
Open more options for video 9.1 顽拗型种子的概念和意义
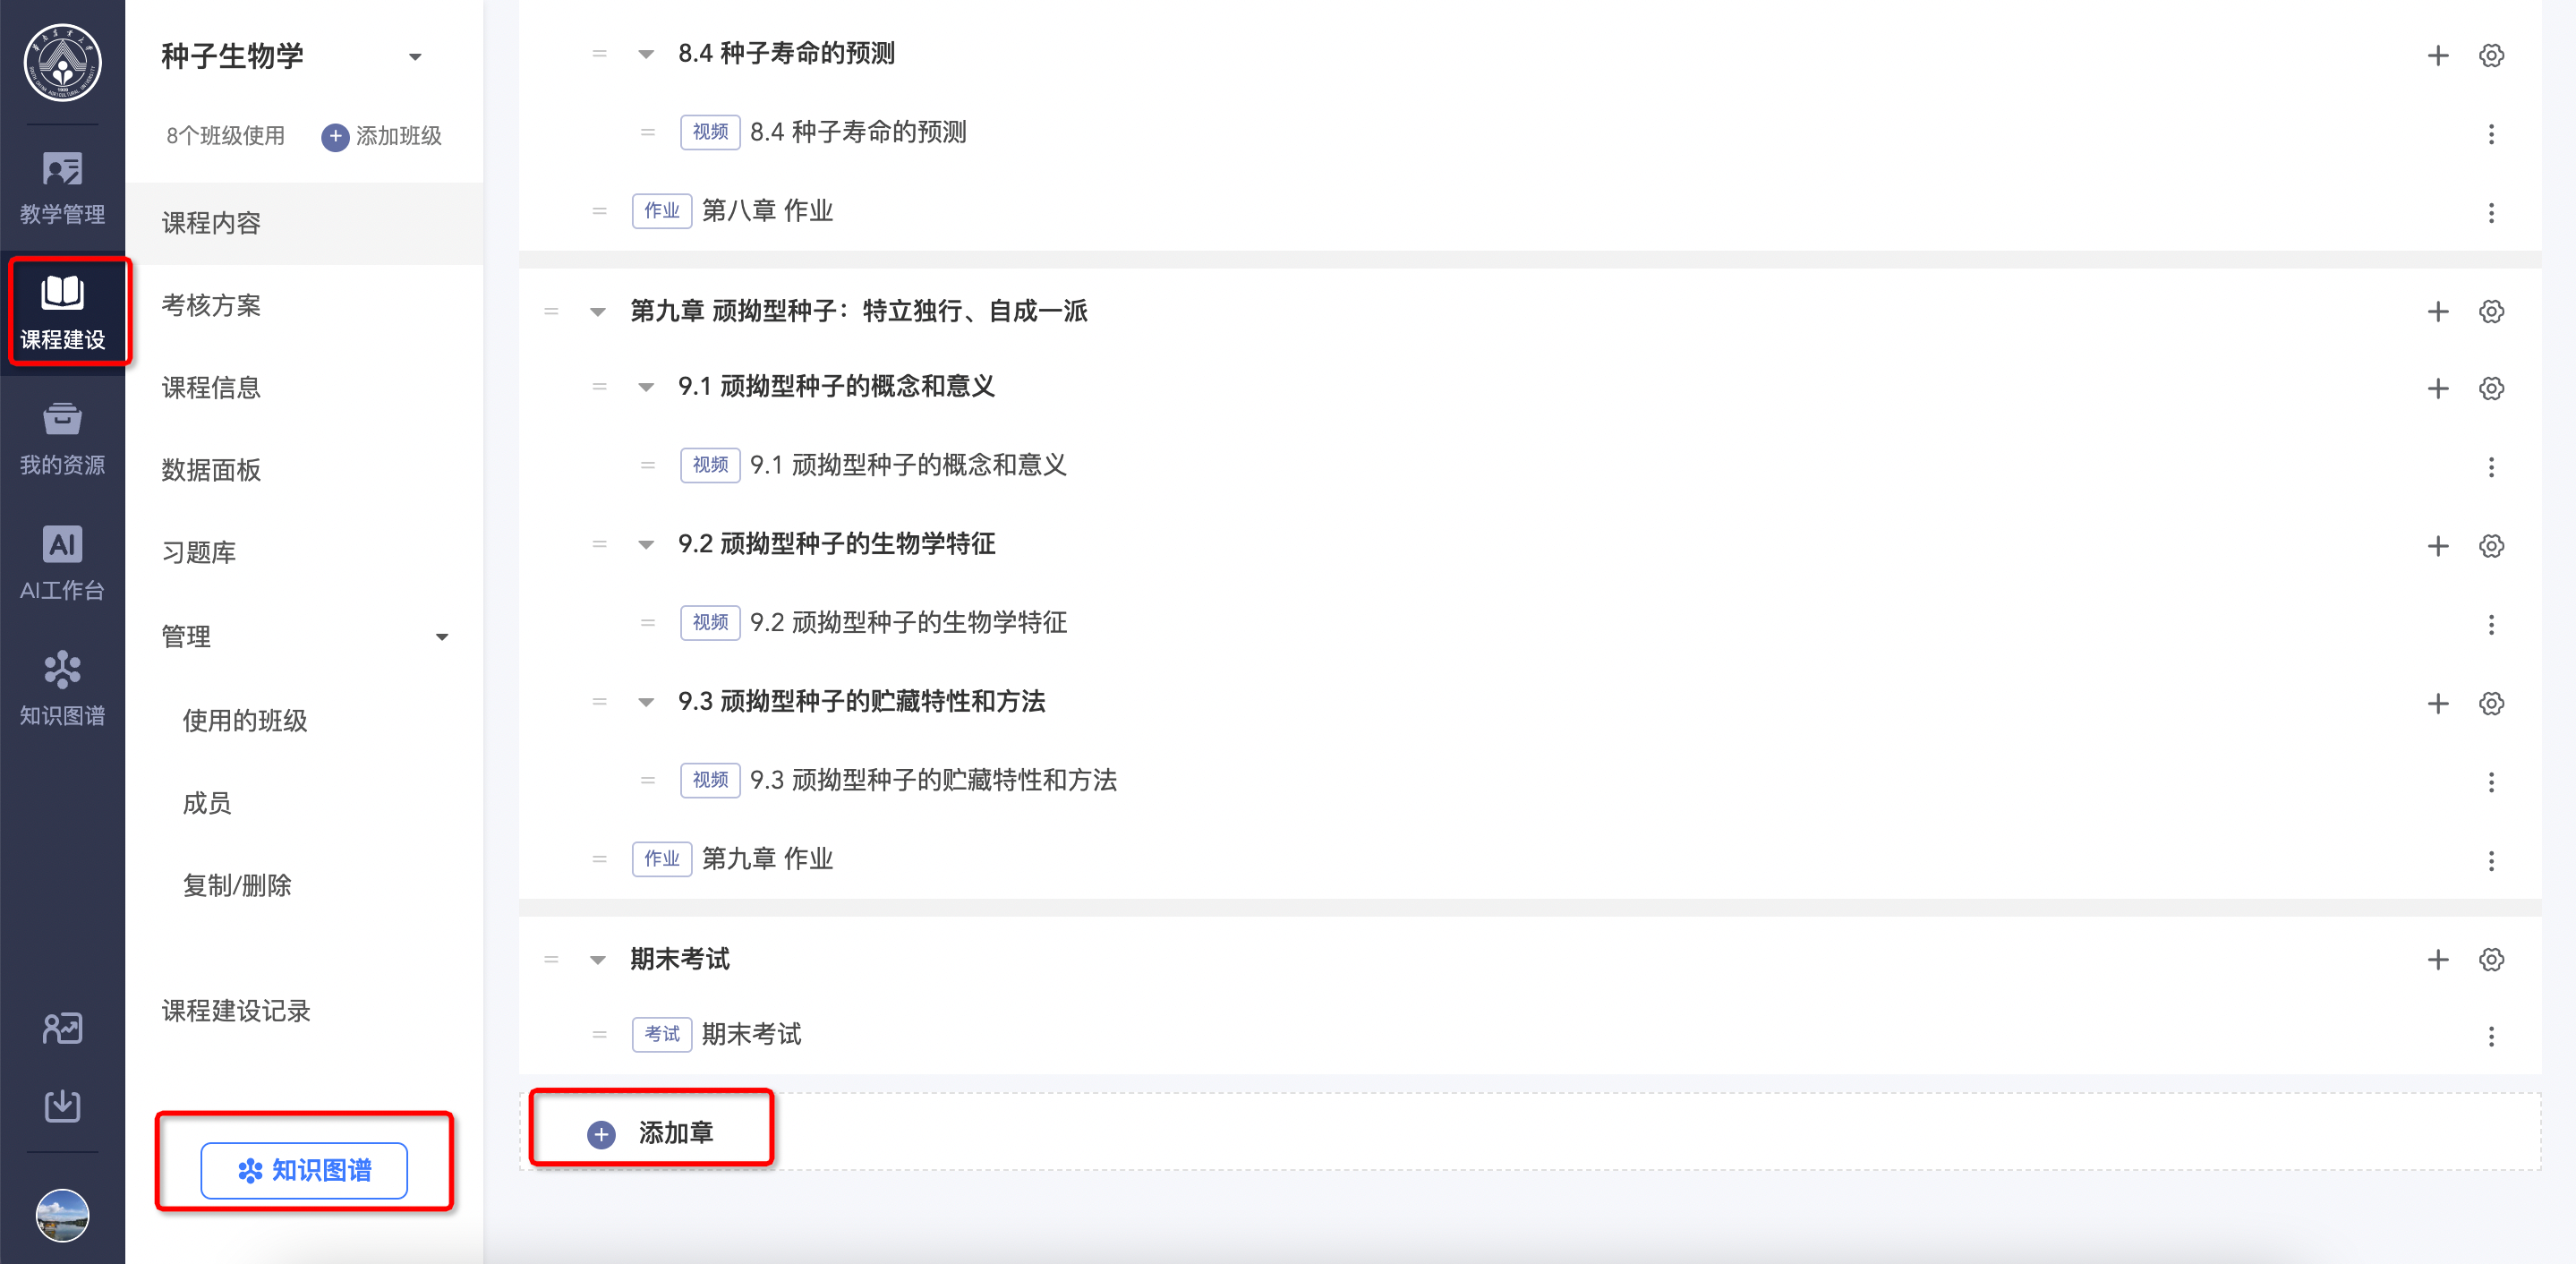(2491, 466)
